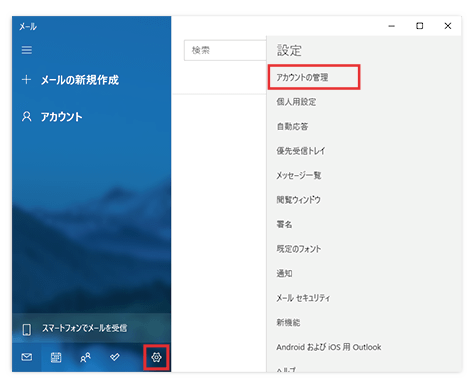Close the Mail window
Image resolution: width=472 pixels, height=387 pixels.
[x=448, y=26]
